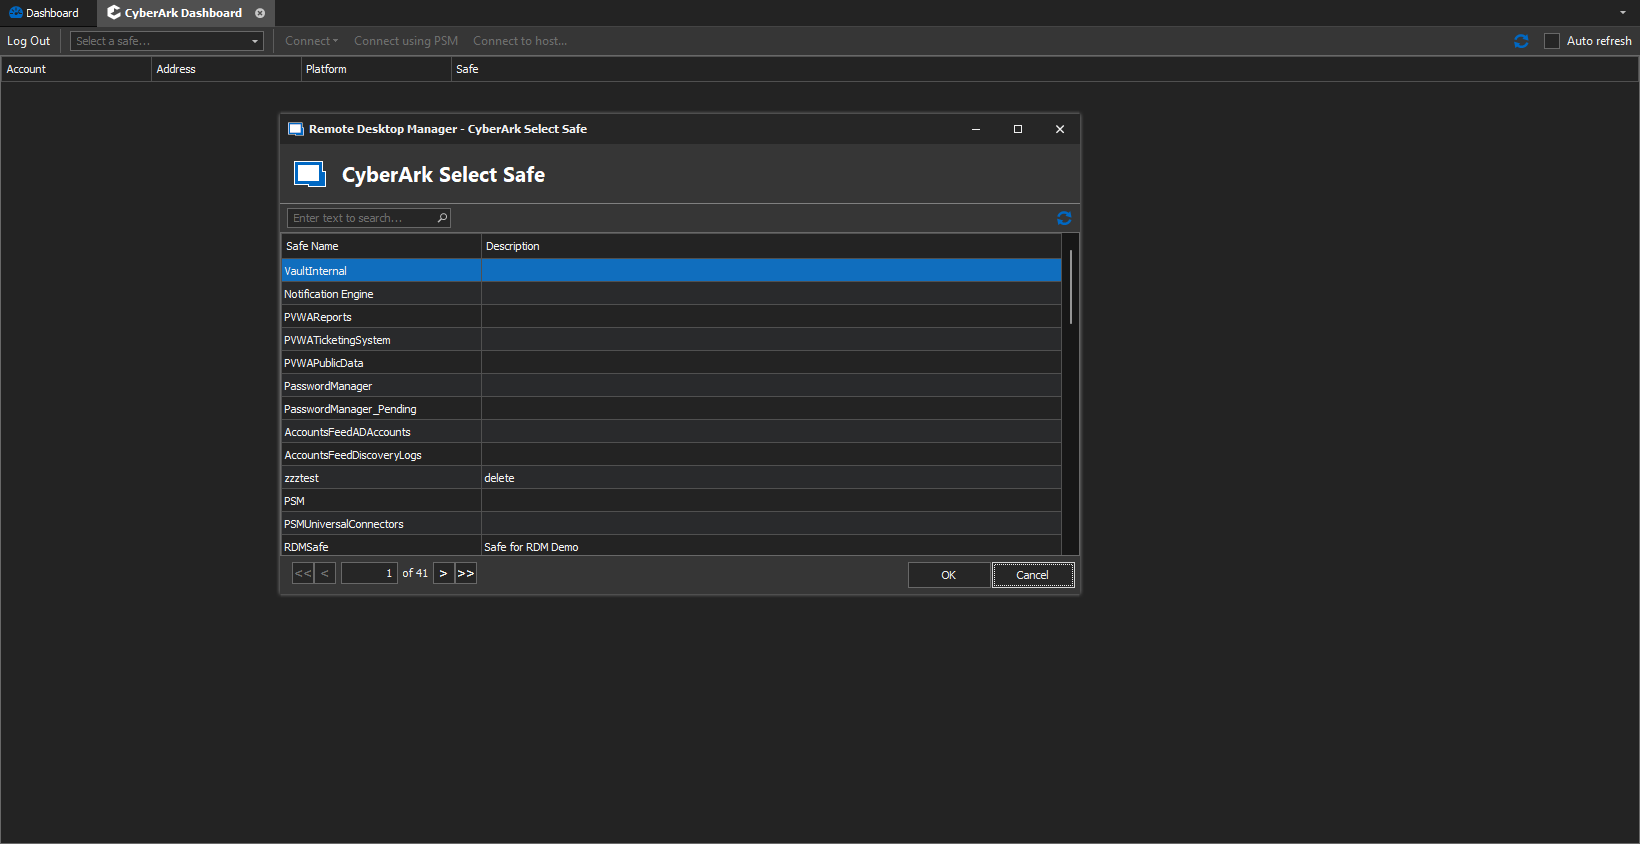Enable the Auto refresh checkbox
This screenshot has width=1640, height=844.
1552,41
